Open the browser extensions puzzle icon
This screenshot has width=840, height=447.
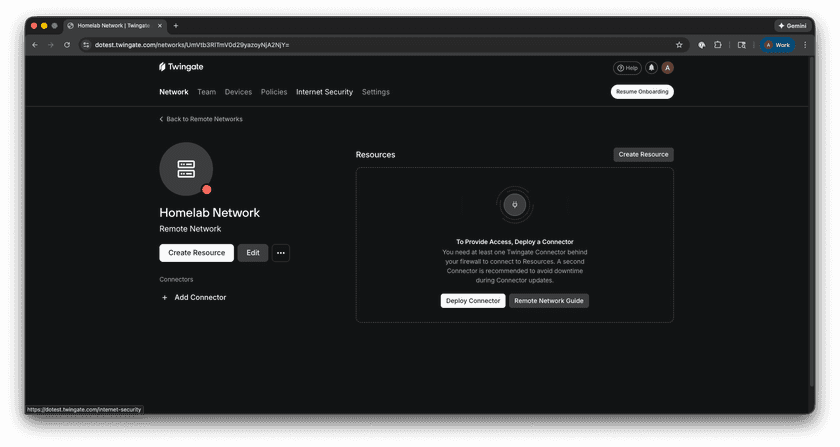(717, 45)
